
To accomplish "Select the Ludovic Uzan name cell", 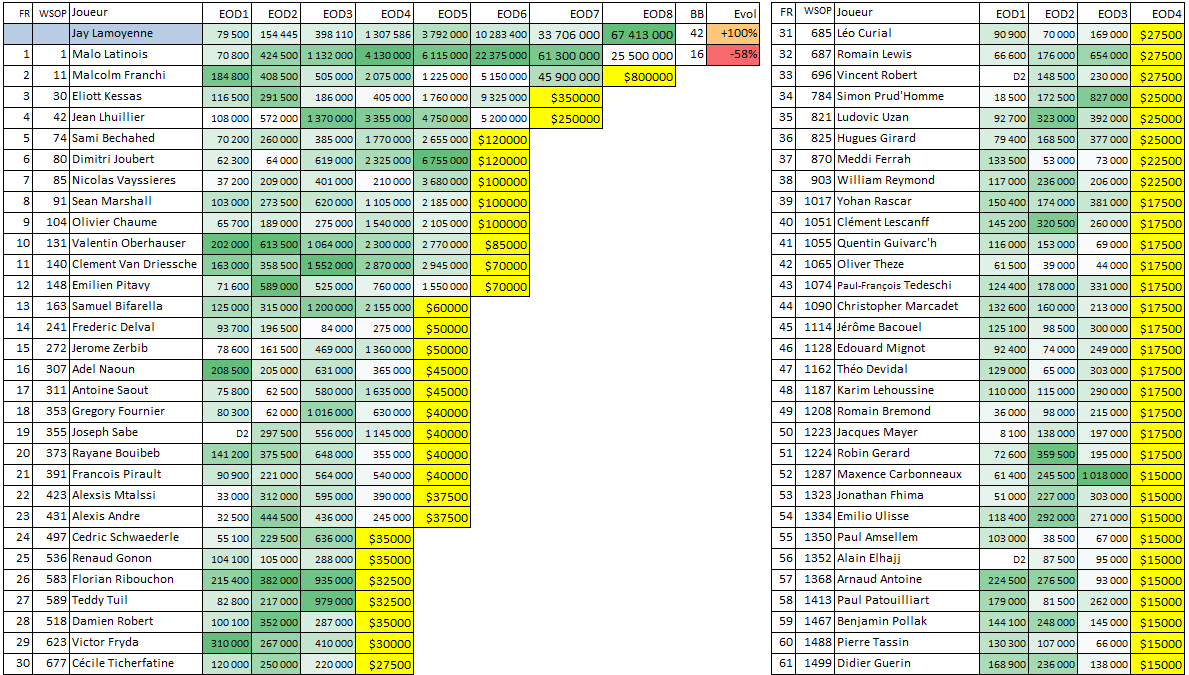I will (906, 118).
